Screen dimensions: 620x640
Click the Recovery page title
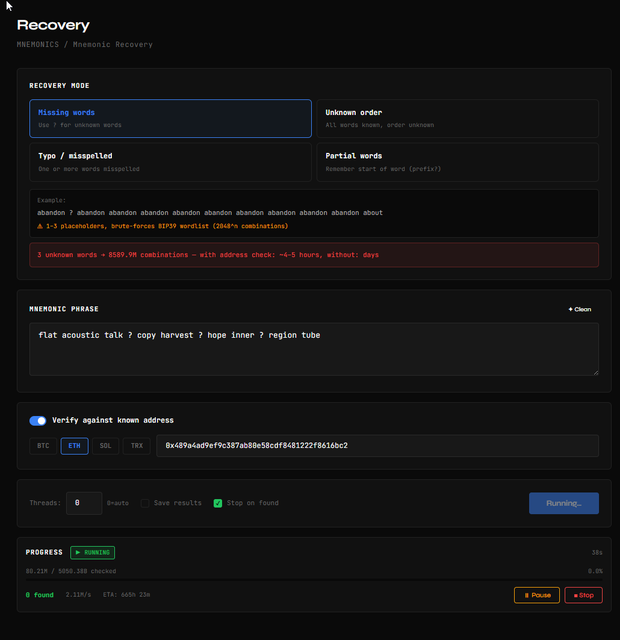click(x=53, y=25)
